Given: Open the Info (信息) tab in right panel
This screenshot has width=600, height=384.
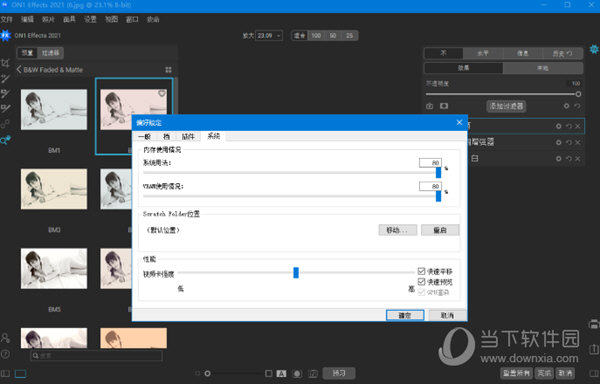Looking at the screenshot, I should (x=523, y=54).
